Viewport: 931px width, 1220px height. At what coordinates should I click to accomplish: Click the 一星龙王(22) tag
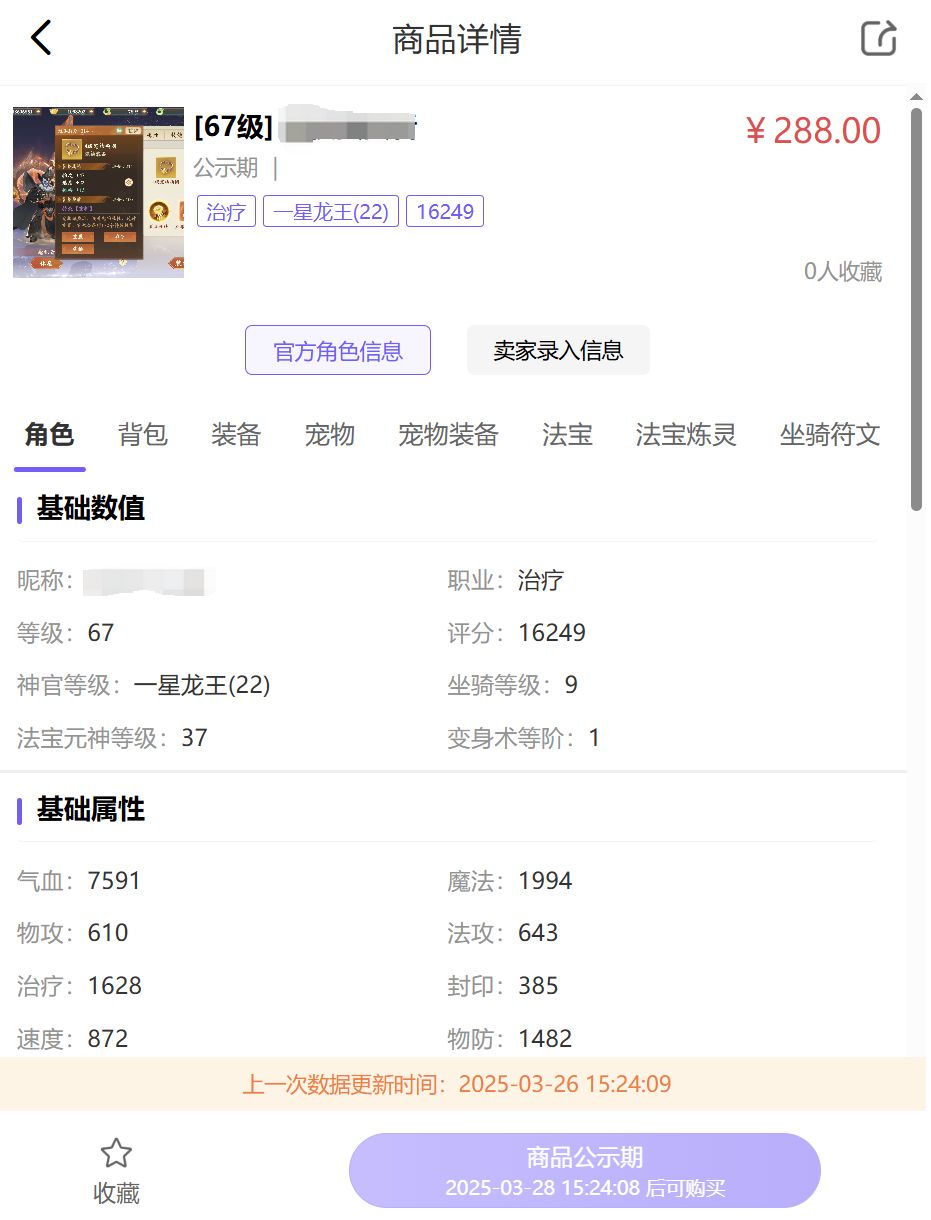click(x=331, y=211)
